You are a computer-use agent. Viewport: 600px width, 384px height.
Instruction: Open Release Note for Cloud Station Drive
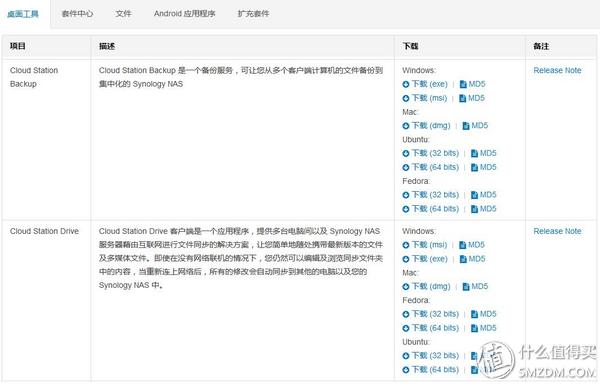point(558,232)
